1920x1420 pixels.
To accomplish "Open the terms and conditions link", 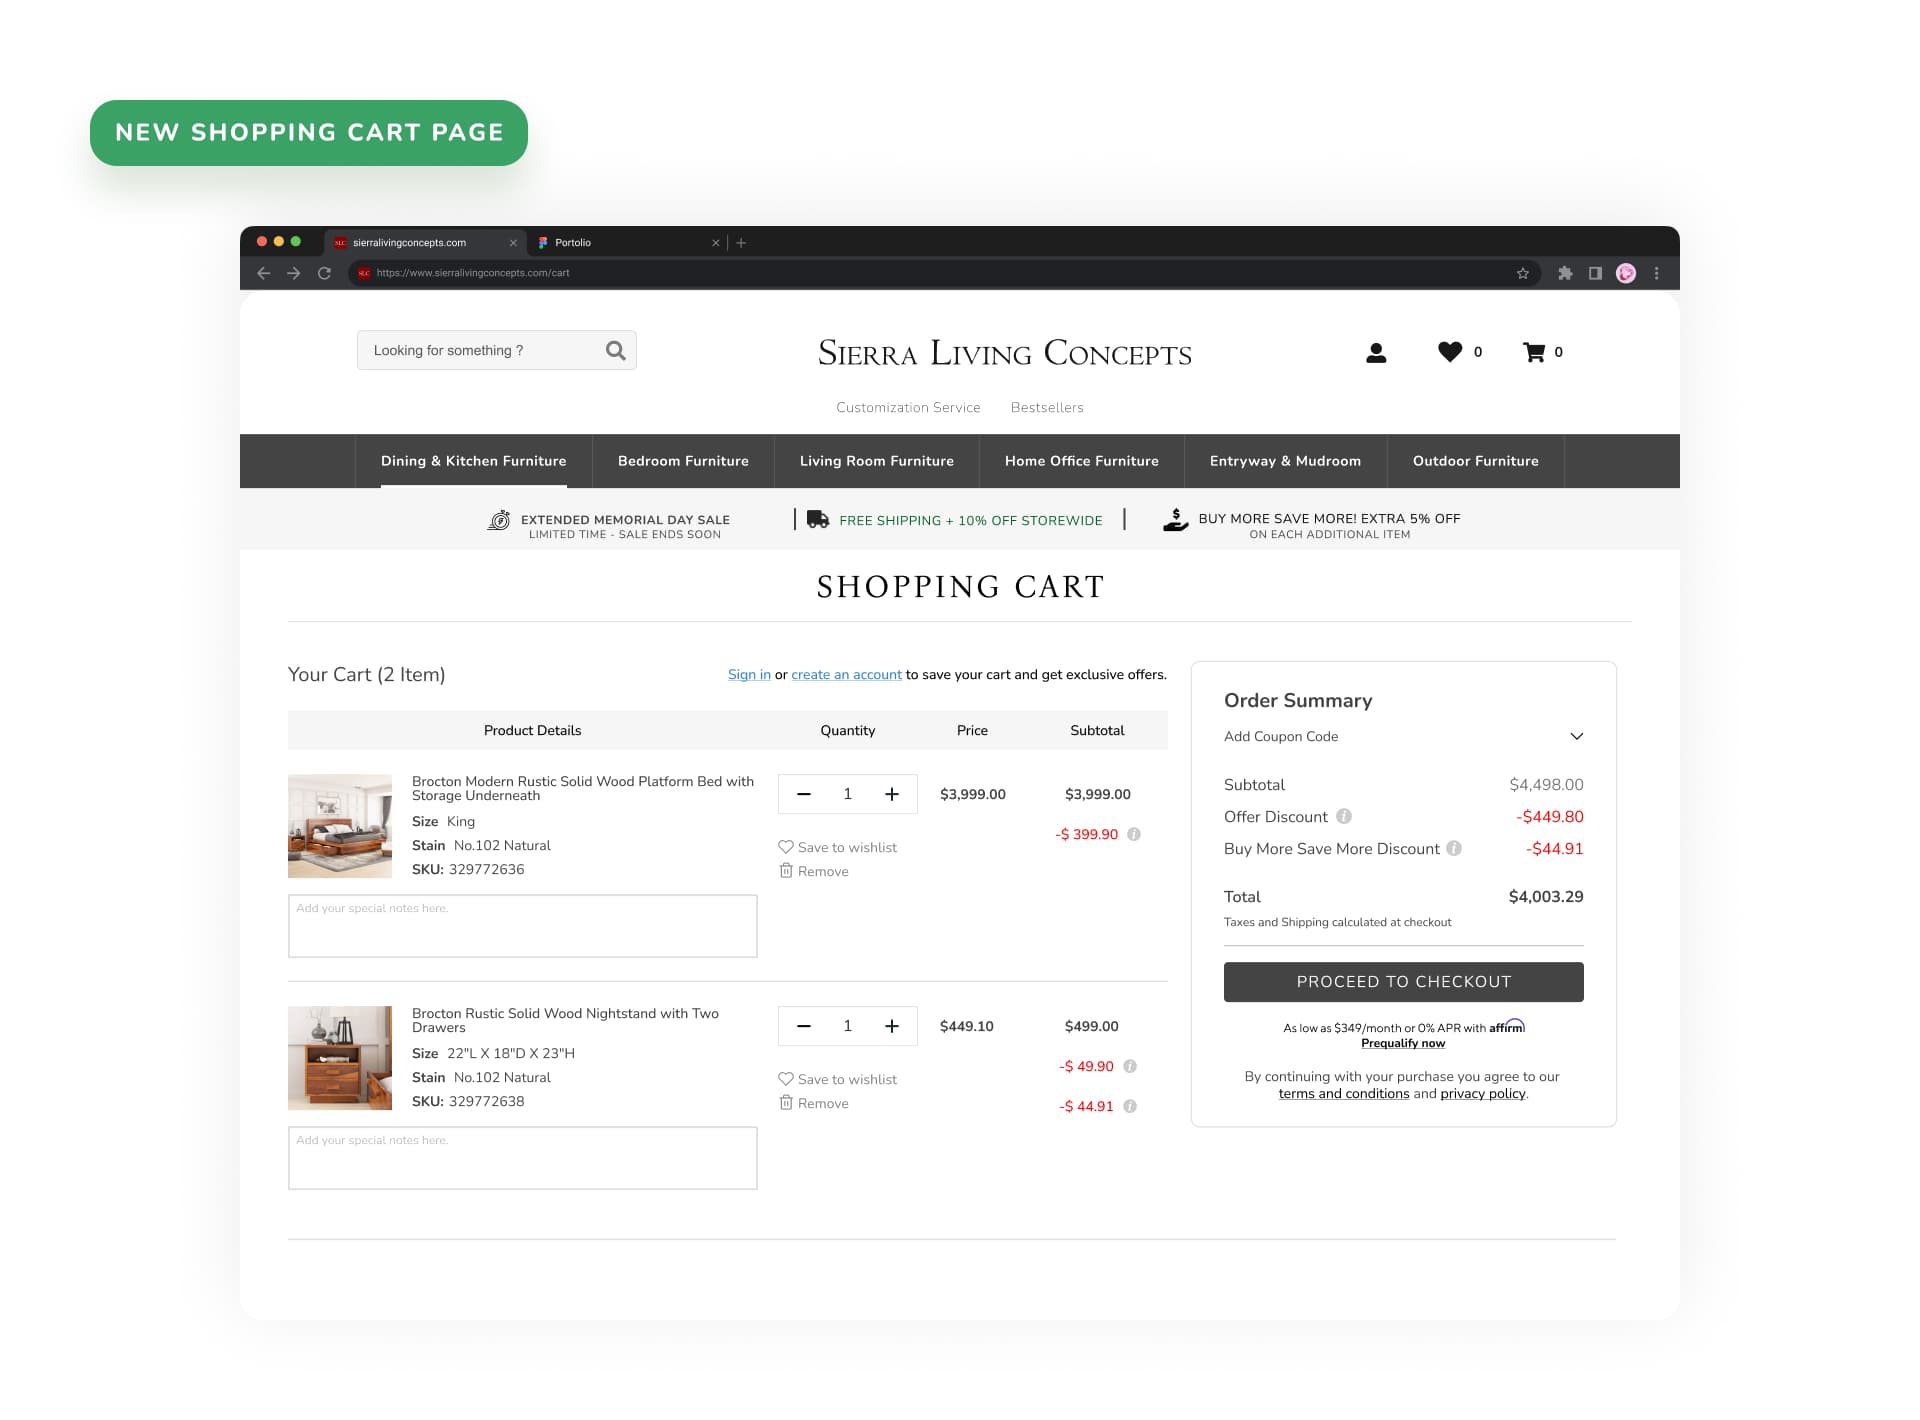I will pyautogui.click(x=1344, y=1094).
